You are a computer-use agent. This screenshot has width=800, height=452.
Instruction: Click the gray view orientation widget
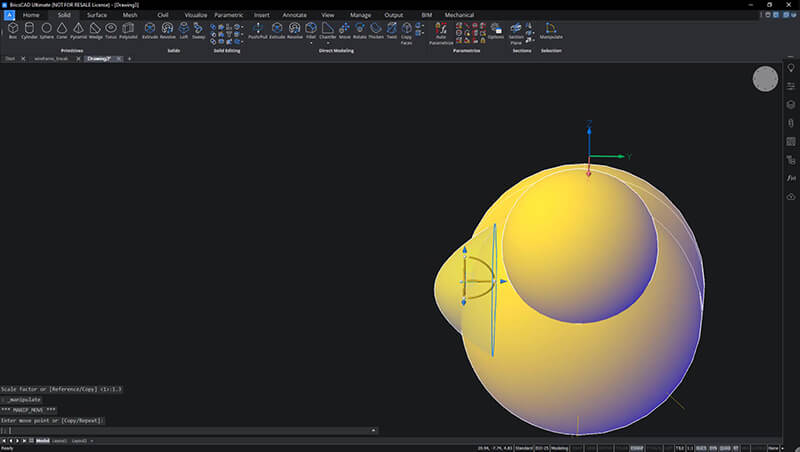pyautogui.click(x=765, y=79)
